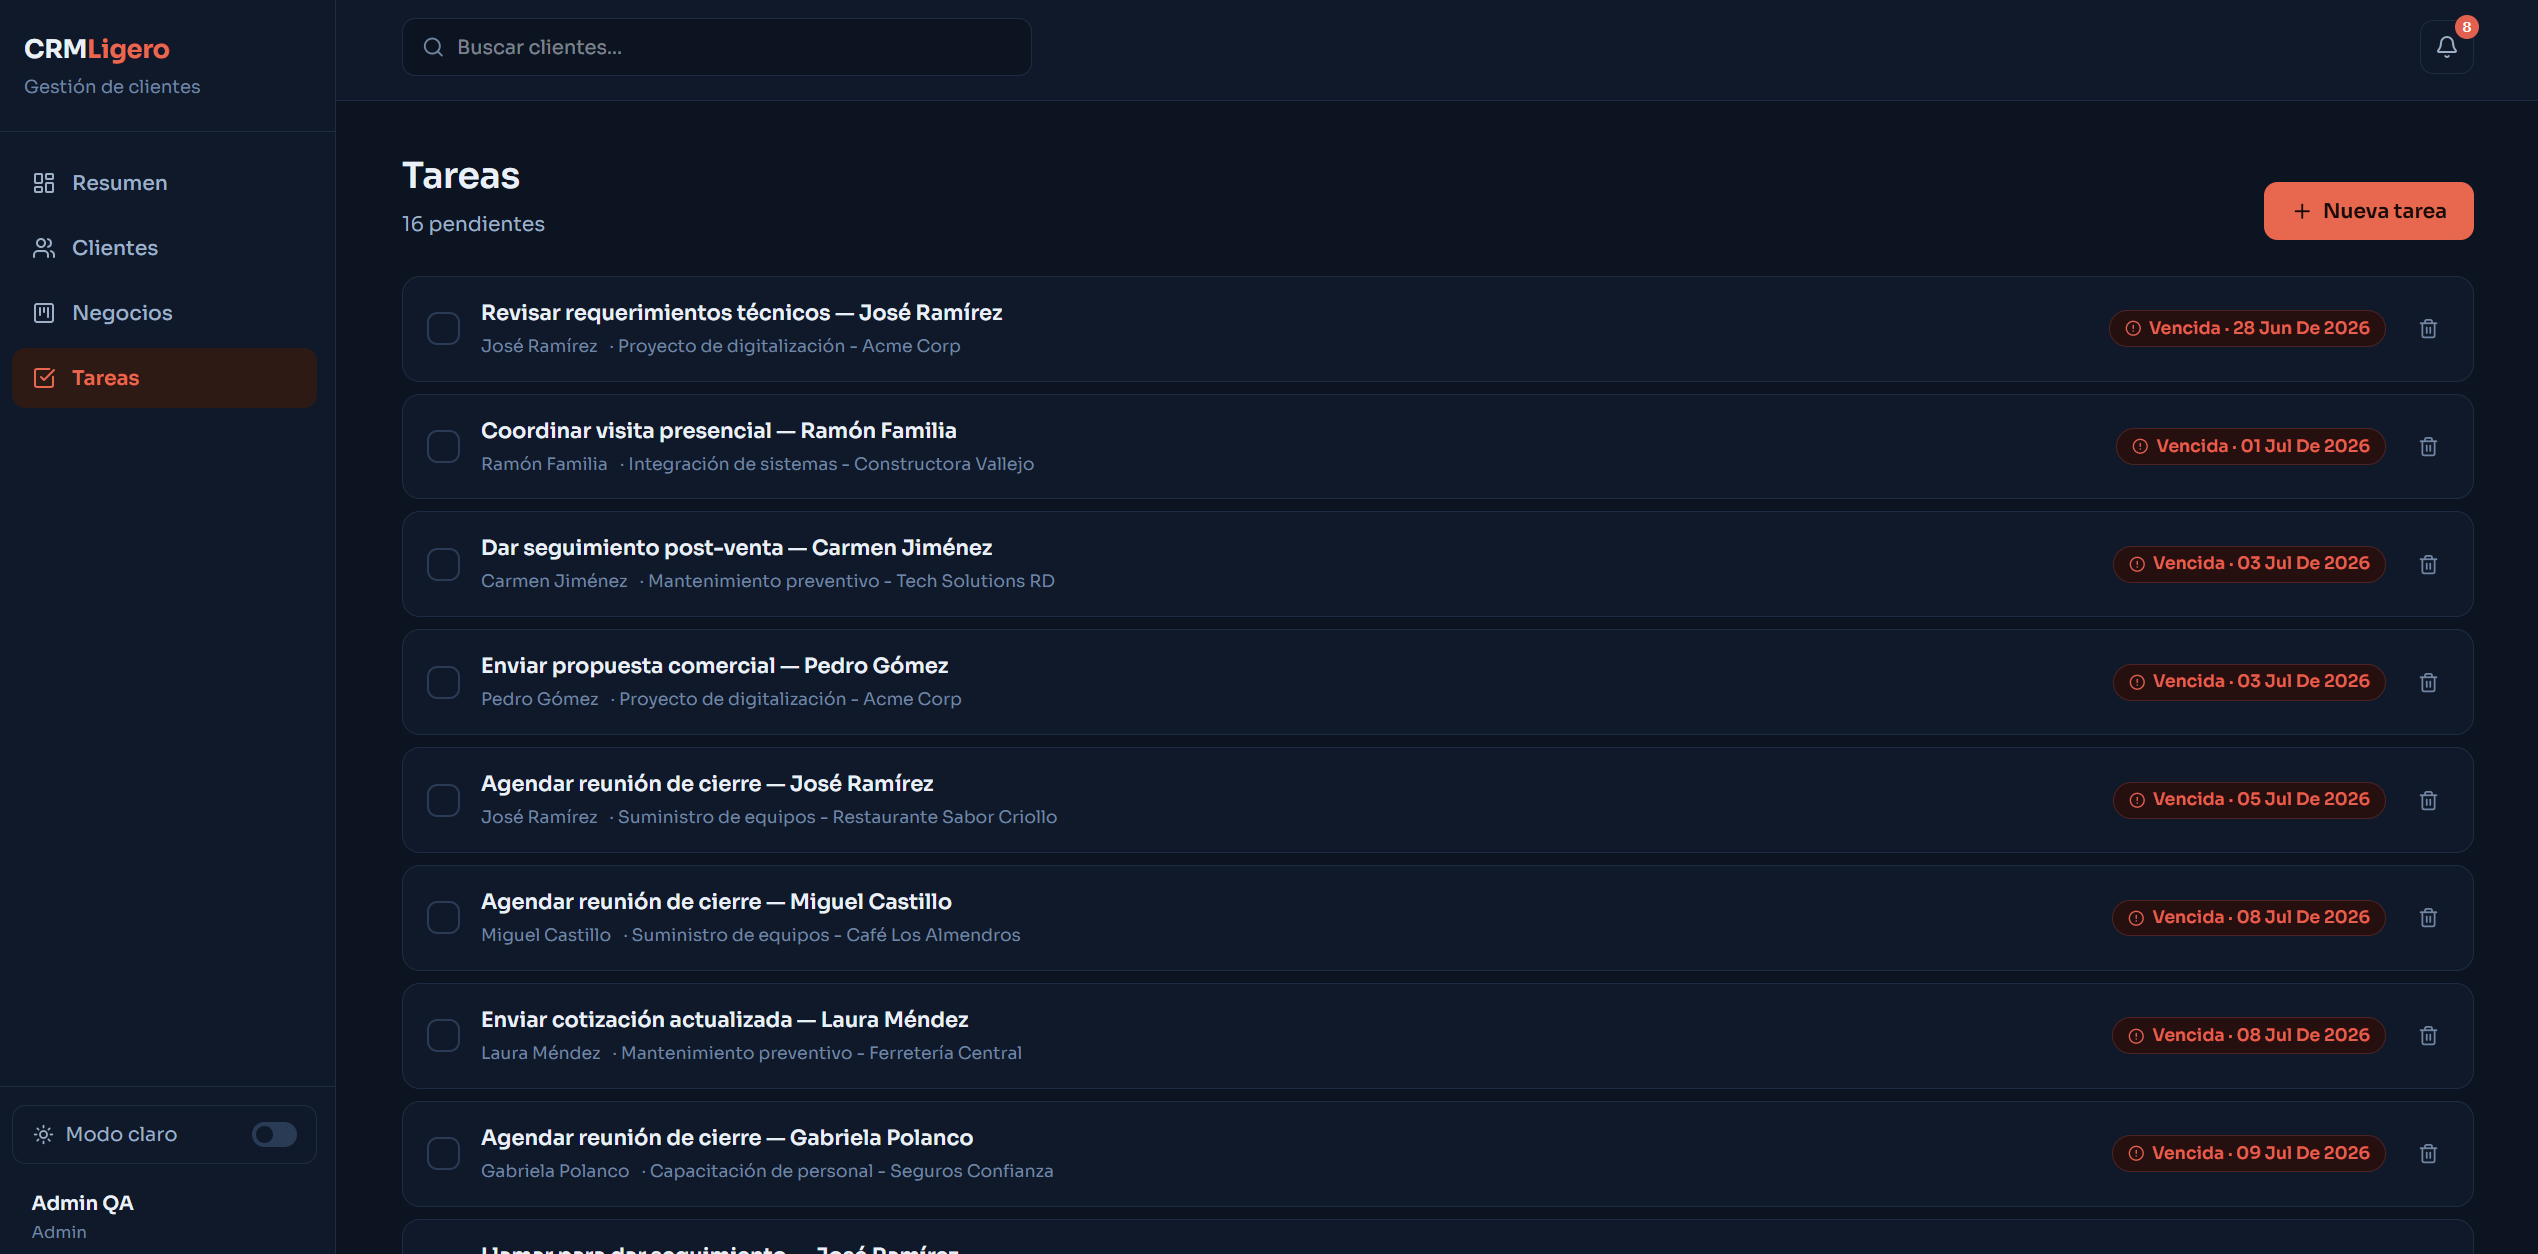The image size is (2538, 1254).
Task: Mark Revisar requerimientos técnicos as done
Action: click(443, 329)
